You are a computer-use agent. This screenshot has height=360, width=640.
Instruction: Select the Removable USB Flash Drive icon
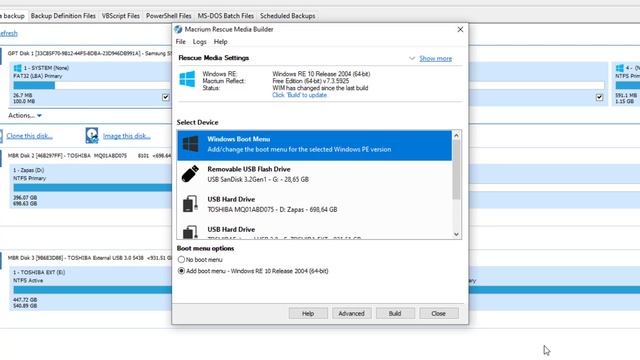(x=190, y=174)
